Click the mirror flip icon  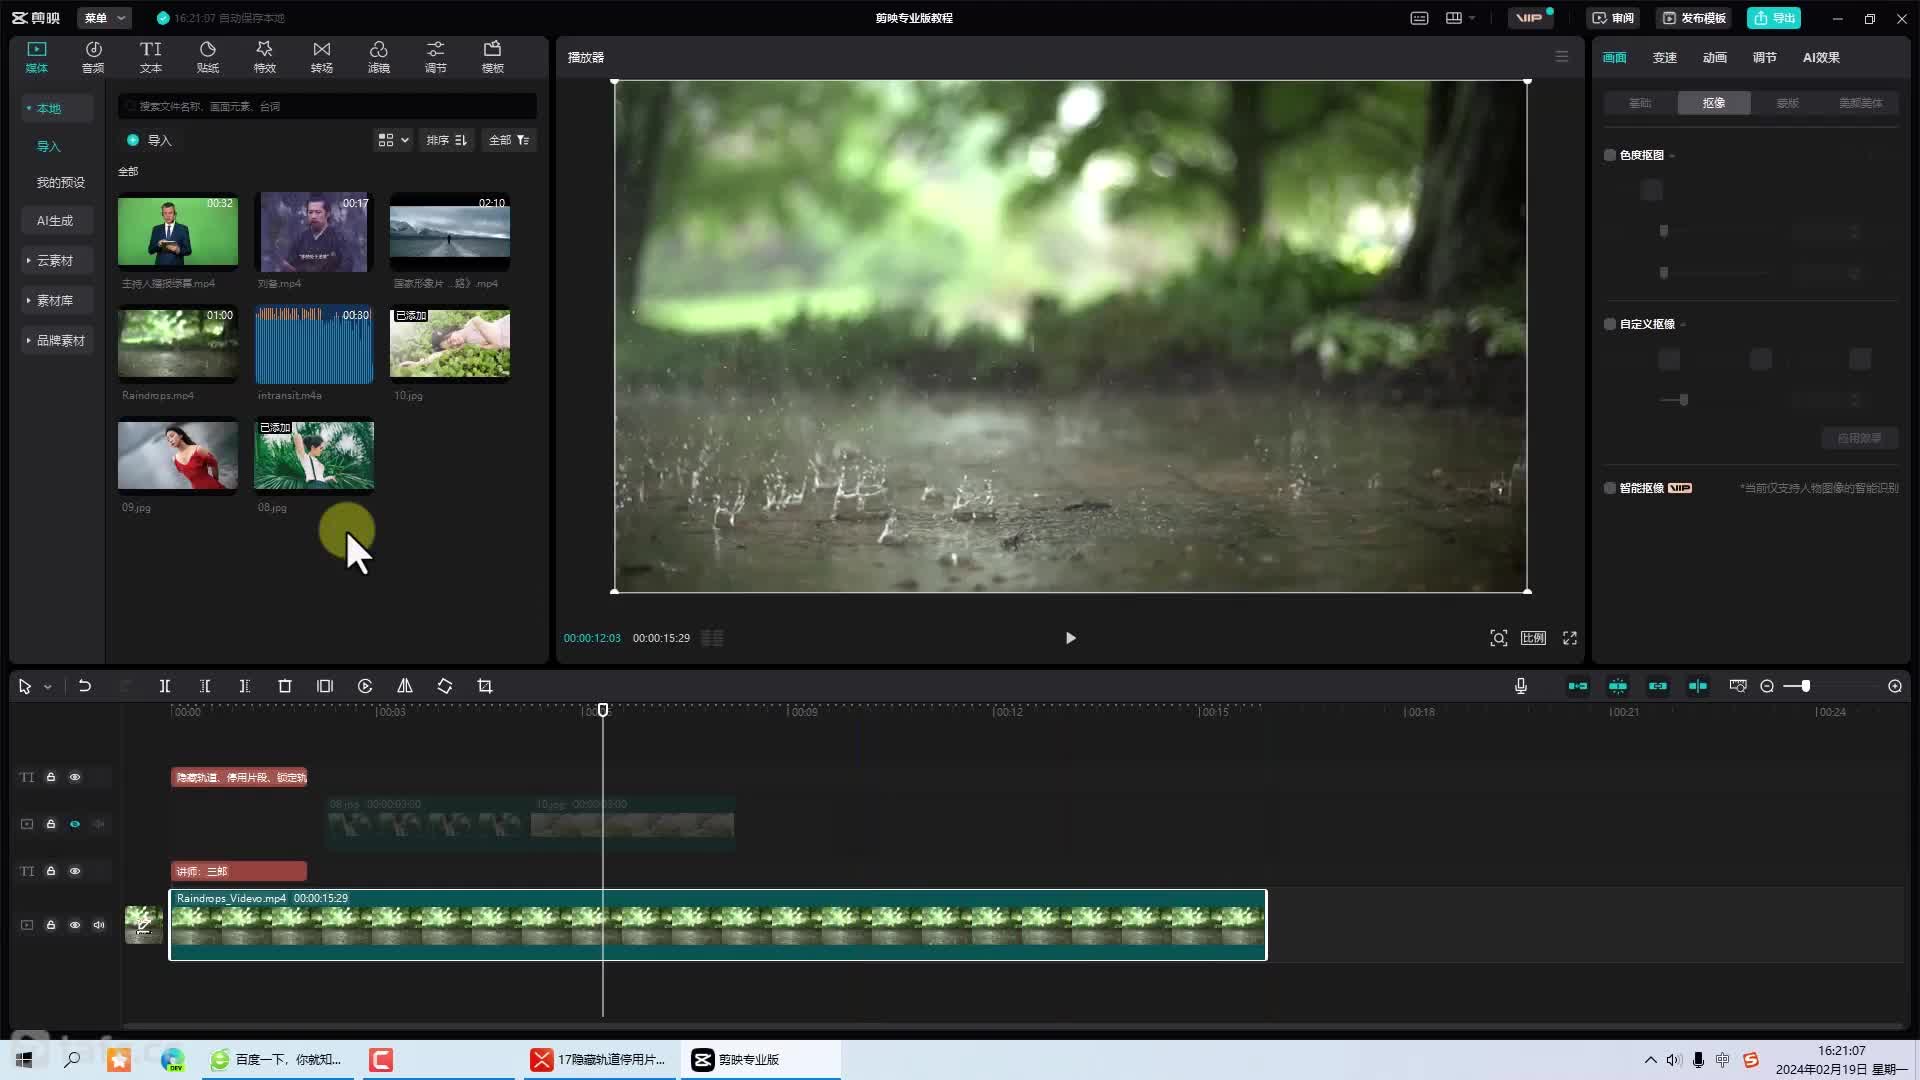(x=405, y=686)
